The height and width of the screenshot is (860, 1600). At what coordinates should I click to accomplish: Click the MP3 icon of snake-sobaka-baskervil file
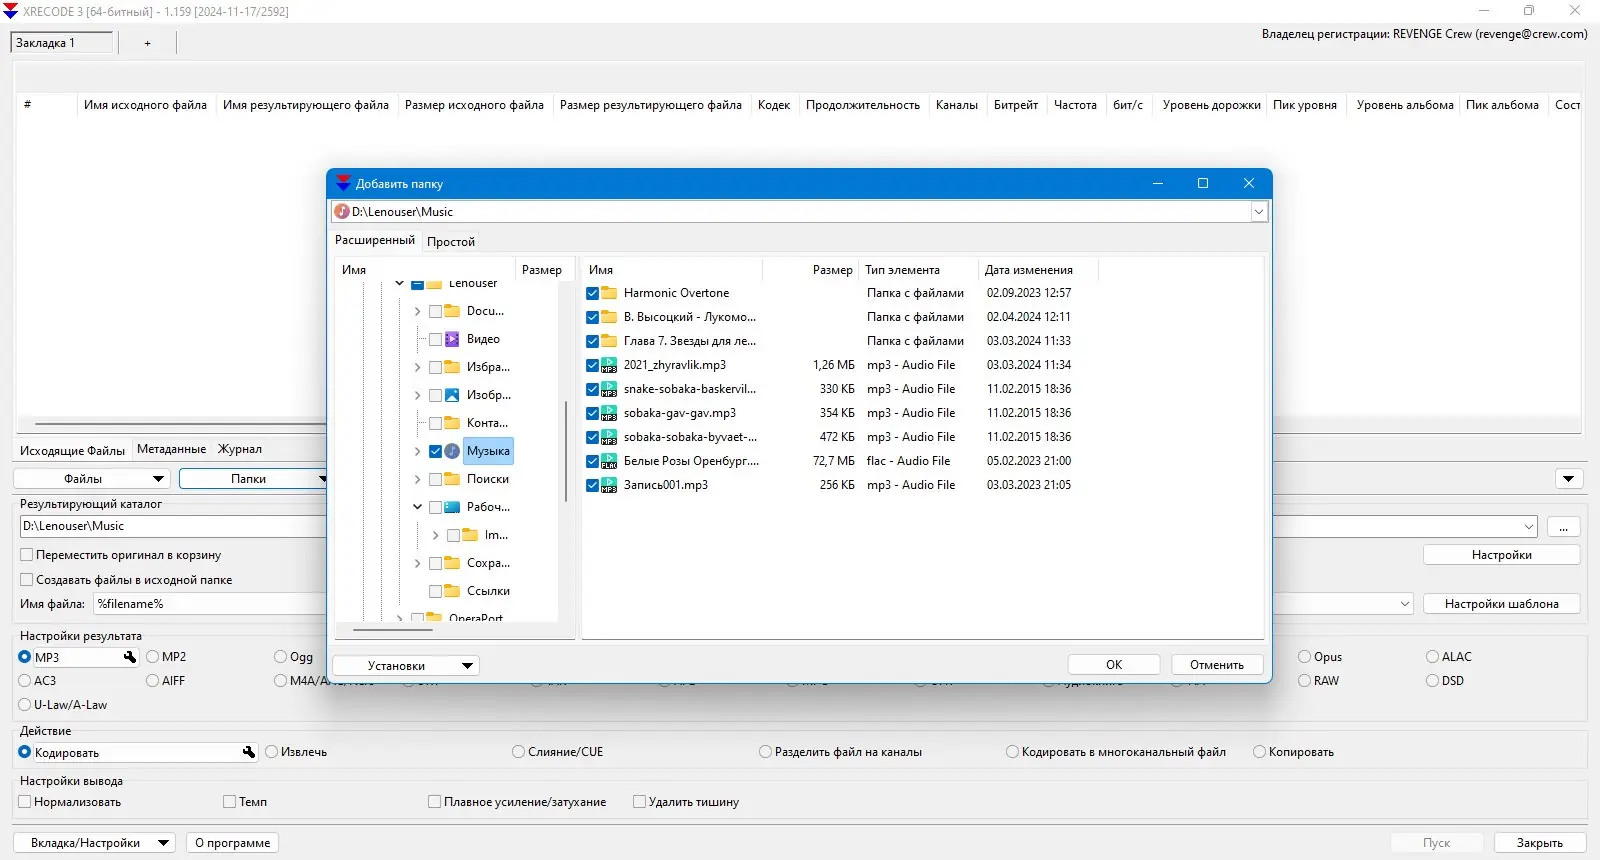(x=609, y=389)
